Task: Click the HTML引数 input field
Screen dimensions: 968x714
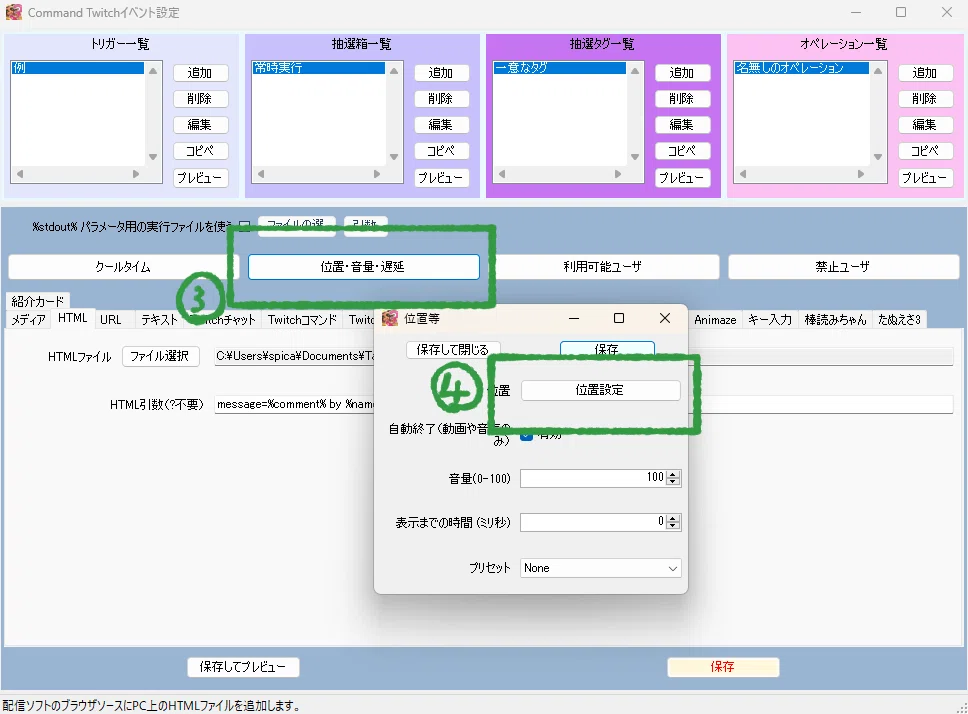Action: pyautogui.click(x=584, y=404)
